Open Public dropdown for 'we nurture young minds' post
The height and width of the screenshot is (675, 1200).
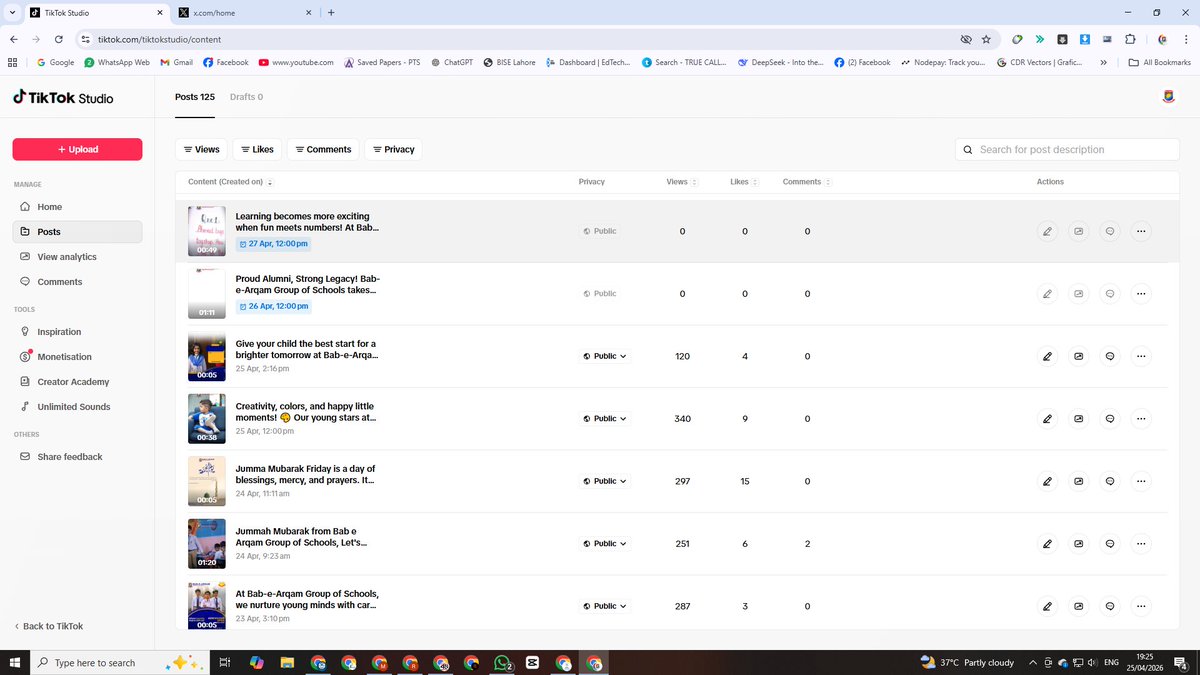(605, 606)
